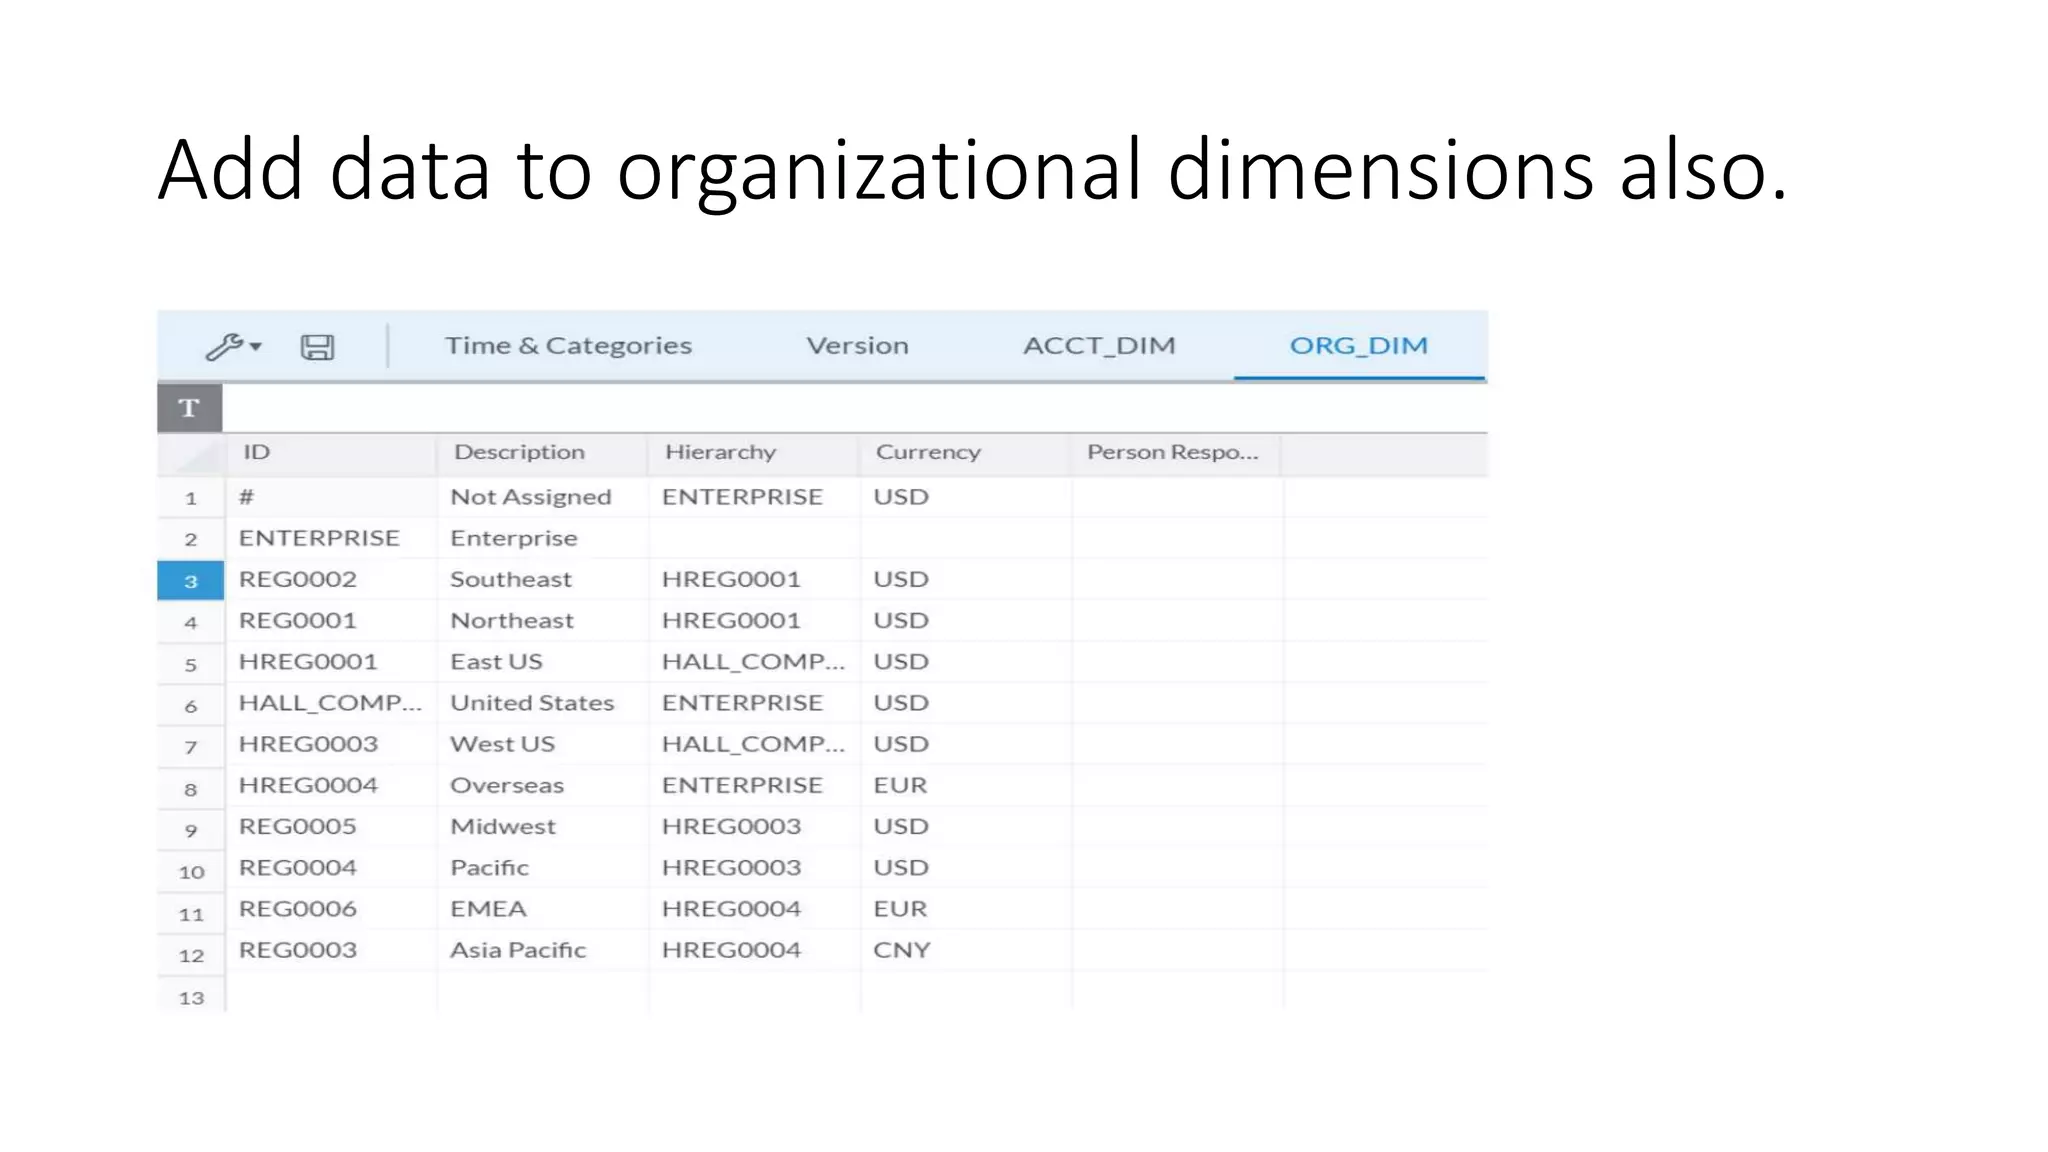This screenshot has height=1152, width=2048.
Task: Select the HALL_COMP... ID cell in row 6
Action: (330, 703)
